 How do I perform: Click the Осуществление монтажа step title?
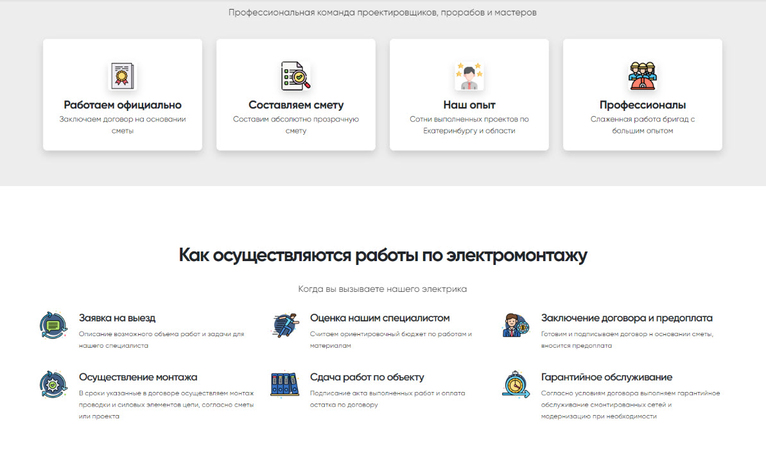pyautogui.click(x=138, y=377)
